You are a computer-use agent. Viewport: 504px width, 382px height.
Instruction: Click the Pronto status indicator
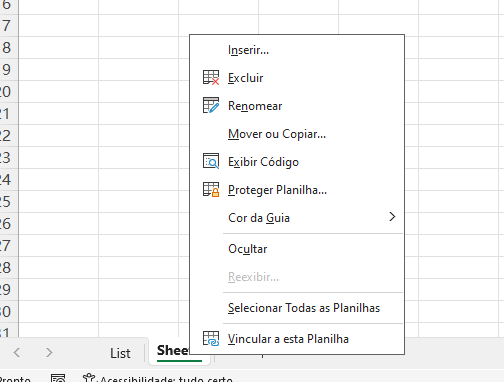(x=15, y=379)
